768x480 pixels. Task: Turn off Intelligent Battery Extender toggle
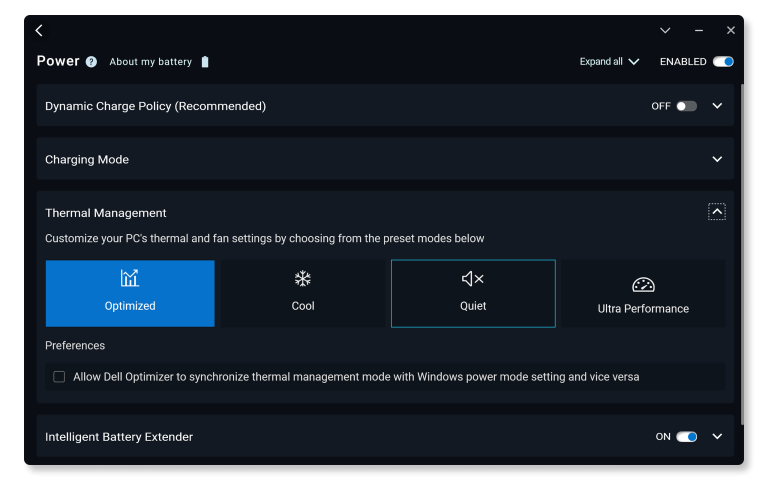pyautogui.click(x=686, y=436)
